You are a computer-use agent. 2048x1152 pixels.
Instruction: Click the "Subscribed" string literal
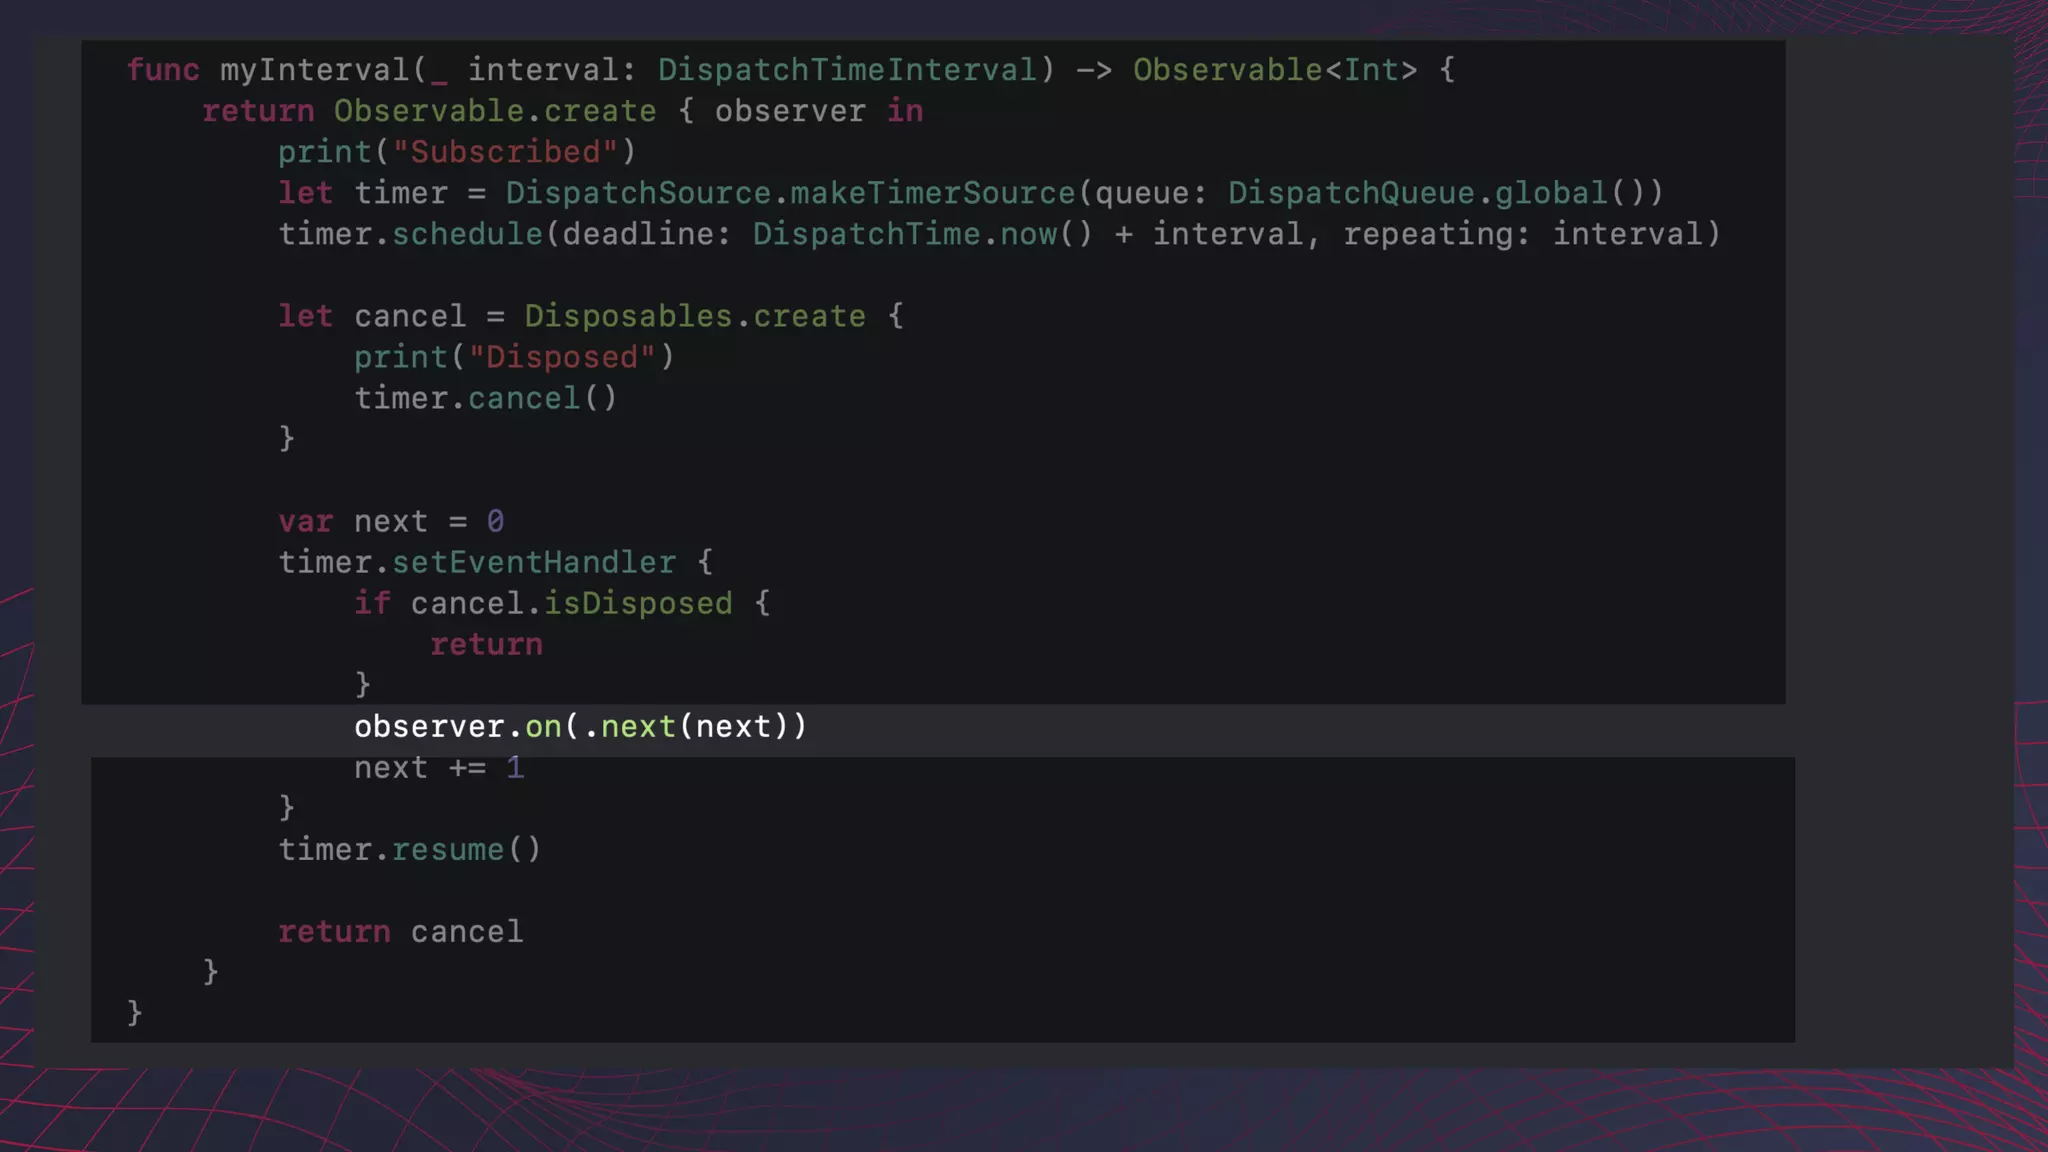[x=505, y=152]
